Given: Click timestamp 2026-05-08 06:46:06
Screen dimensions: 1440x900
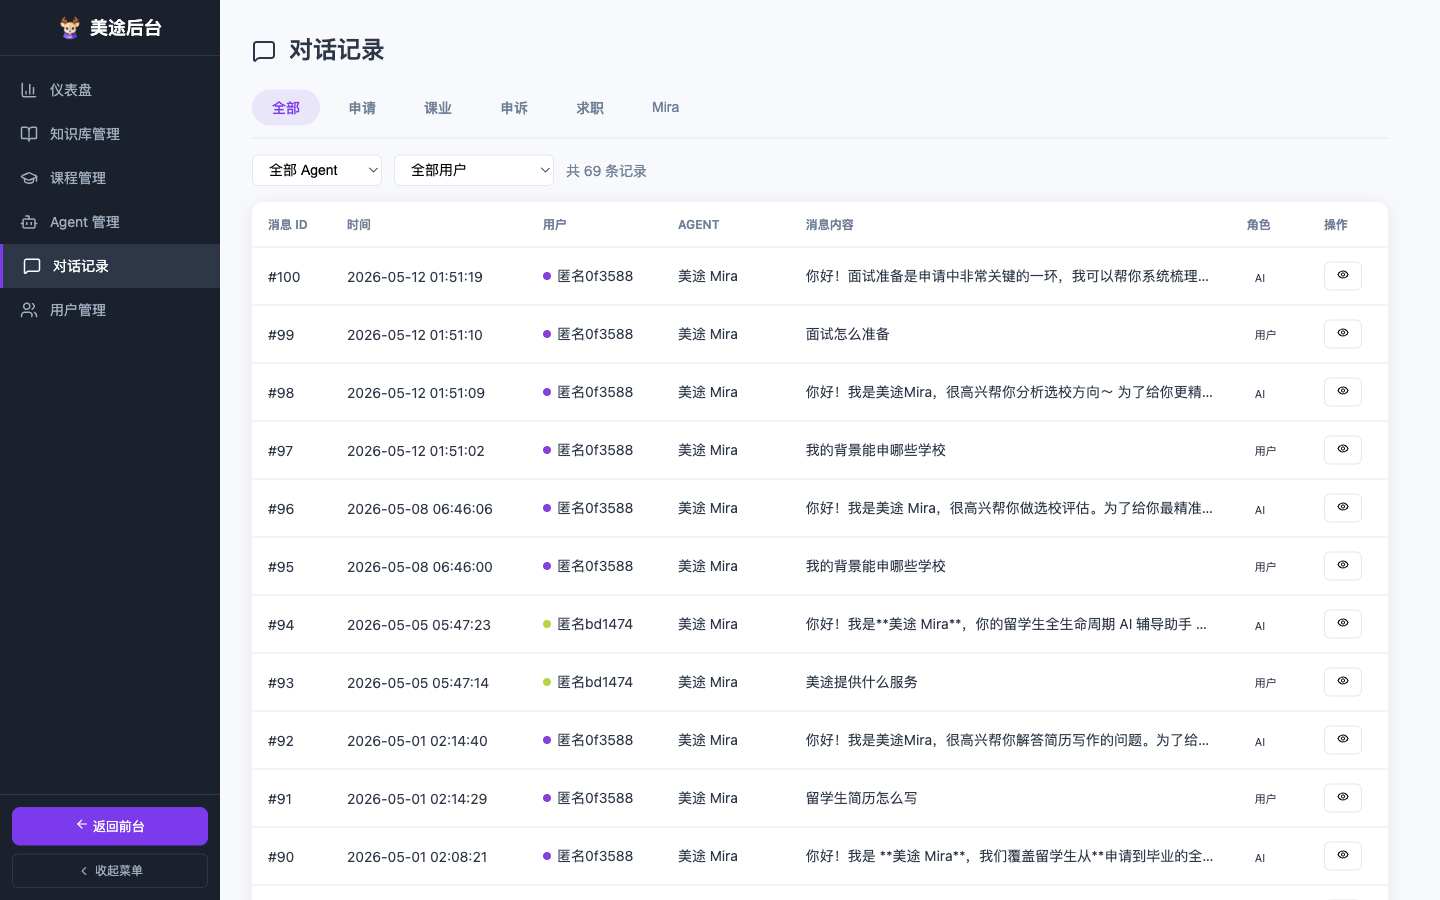Looking at the screenshot, I should point(420,509).
